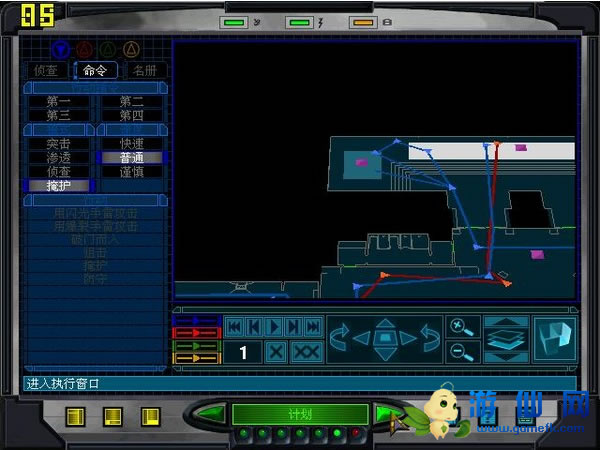Screen dimensions: 600x450
Task: Select the red team triangle icon
Action: 85,50
